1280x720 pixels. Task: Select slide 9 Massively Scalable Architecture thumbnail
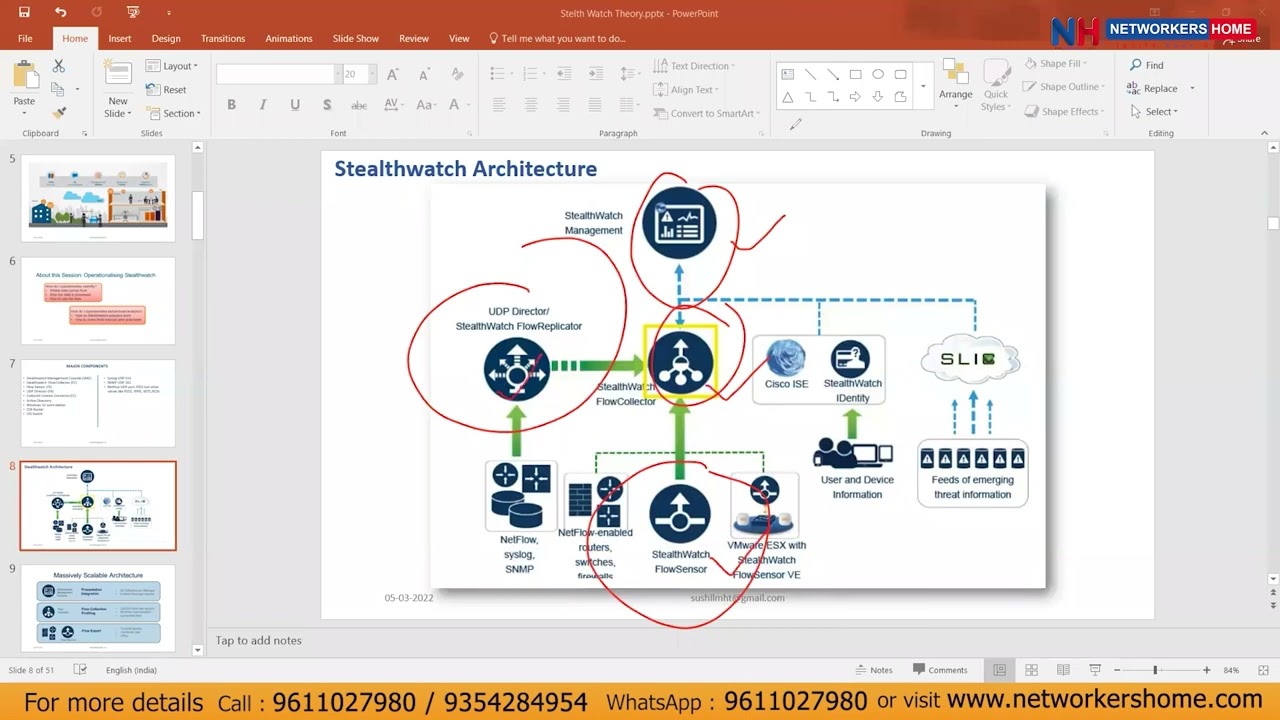(x=98, y=608)
